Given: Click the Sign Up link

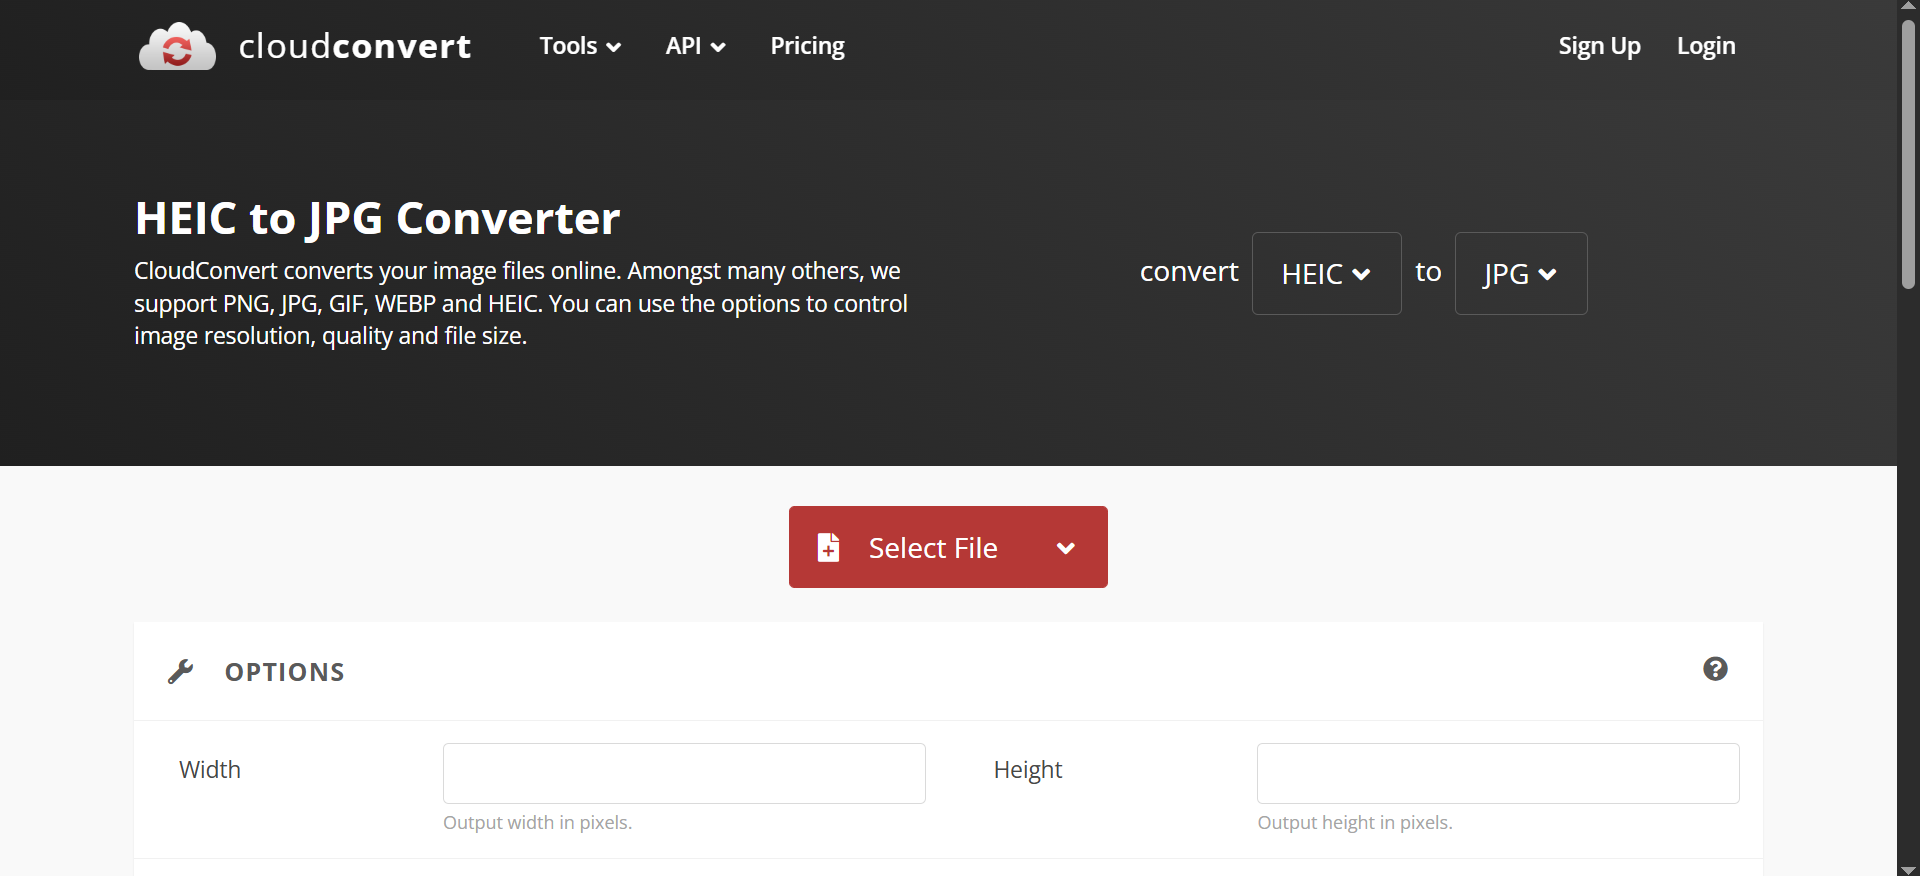Looking at the screenshot, I should (1599, 46).
